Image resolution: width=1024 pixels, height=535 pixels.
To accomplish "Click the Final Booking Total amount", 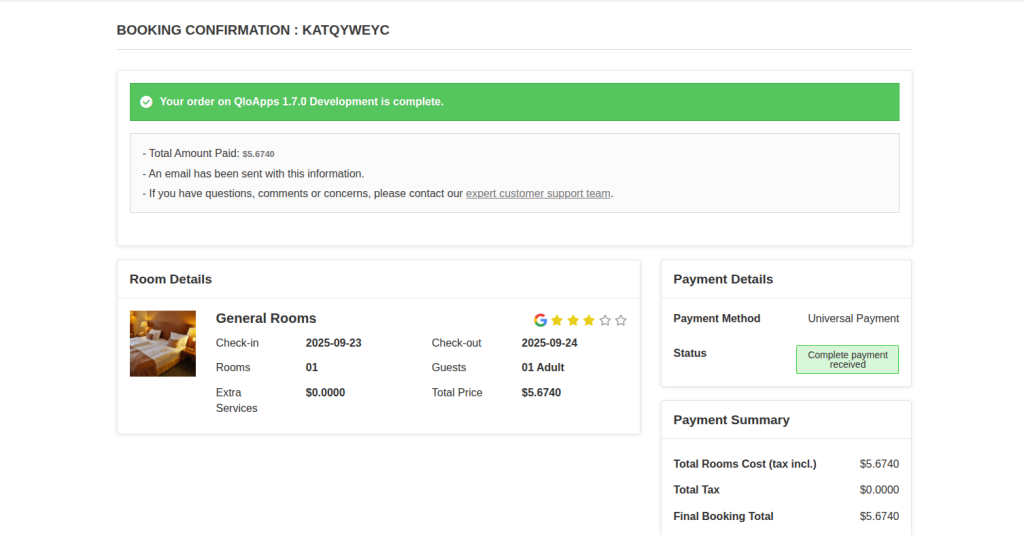I will tap(879, 516).
